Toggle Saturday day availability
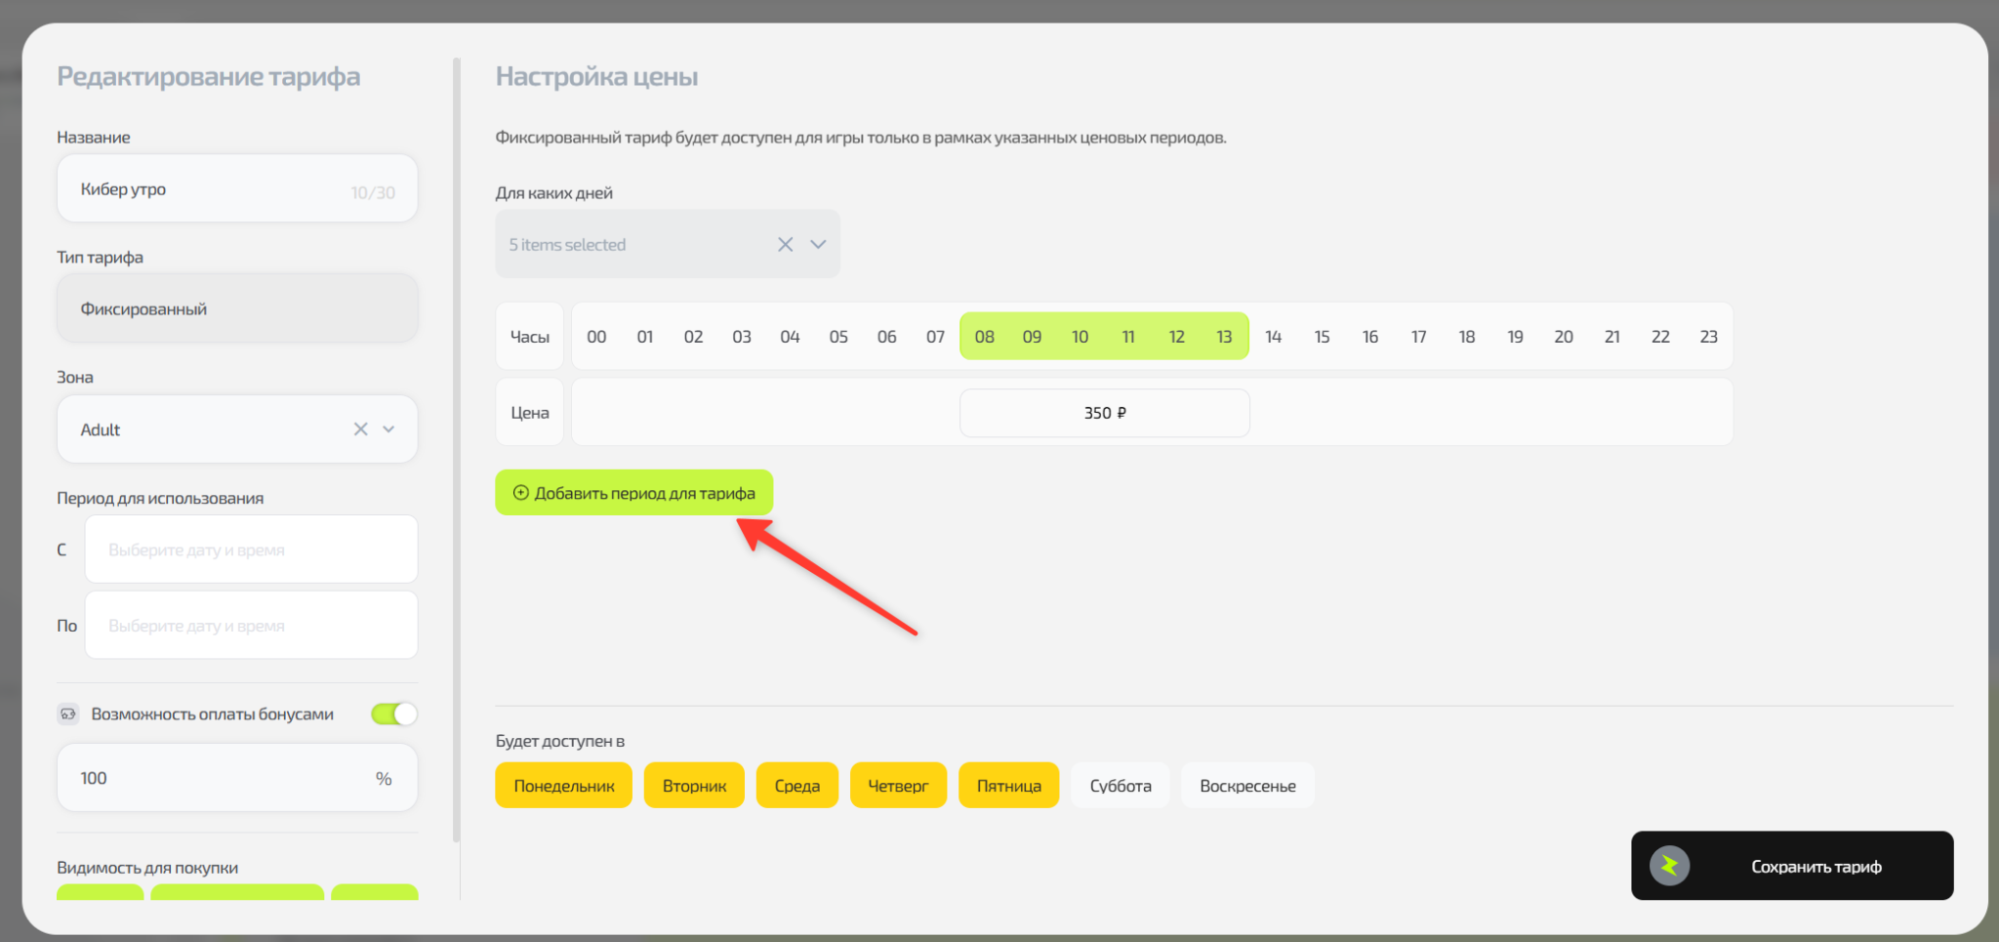 (x=1119, y=786)
